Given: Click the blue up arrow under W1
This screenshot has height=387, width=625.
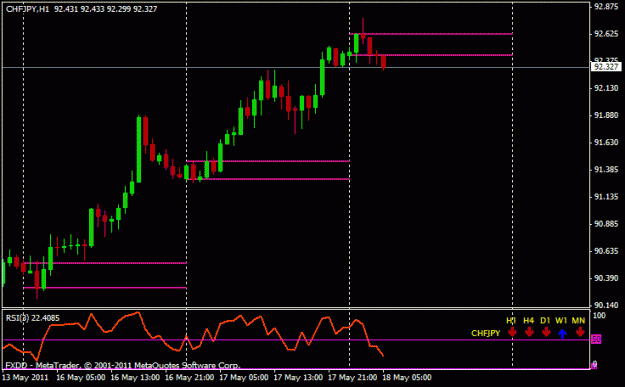Looking at the screenshot, I should [562, 333].
